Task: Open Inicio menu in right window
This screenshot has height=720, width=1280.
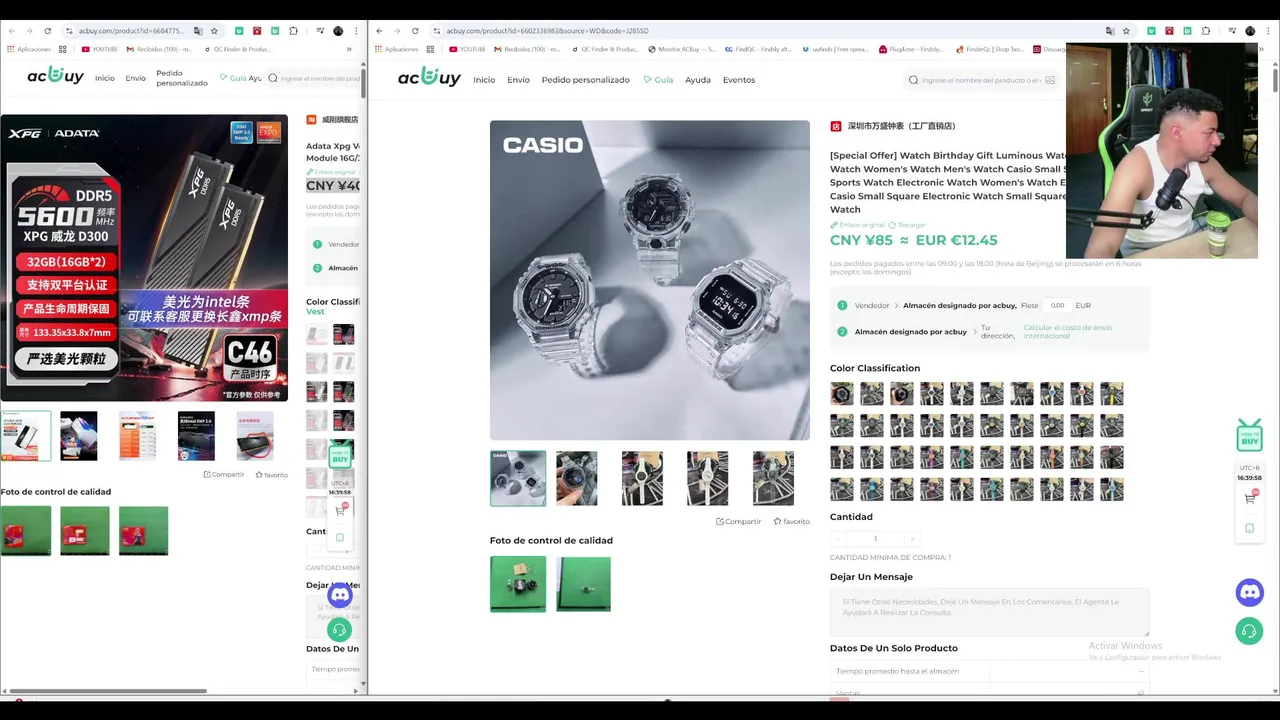Action: (x=484, y=80)
